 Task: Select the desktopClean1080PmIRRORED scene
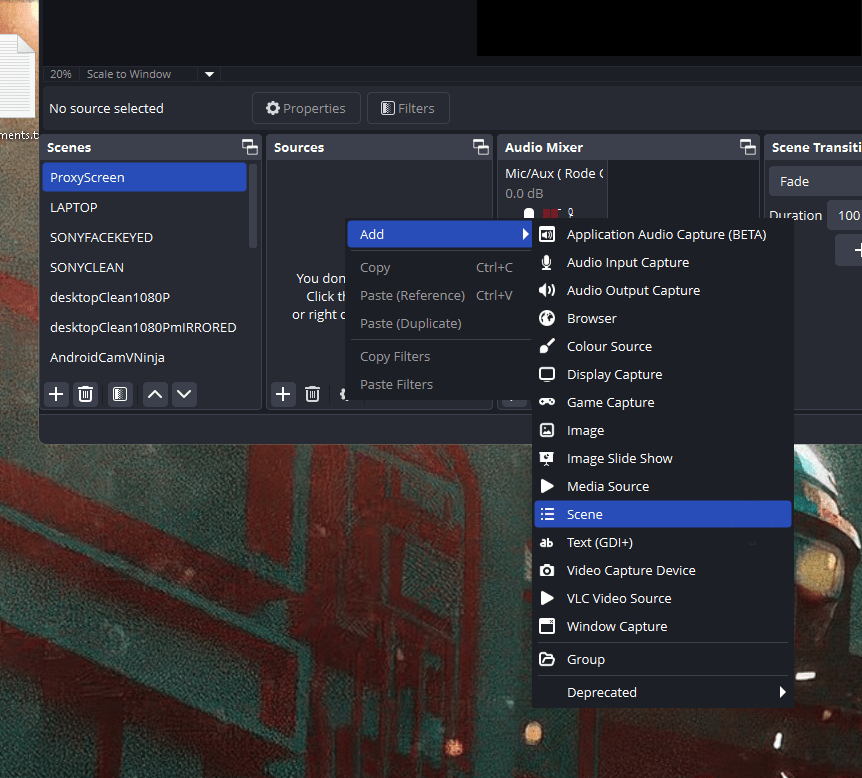[144, 327]
